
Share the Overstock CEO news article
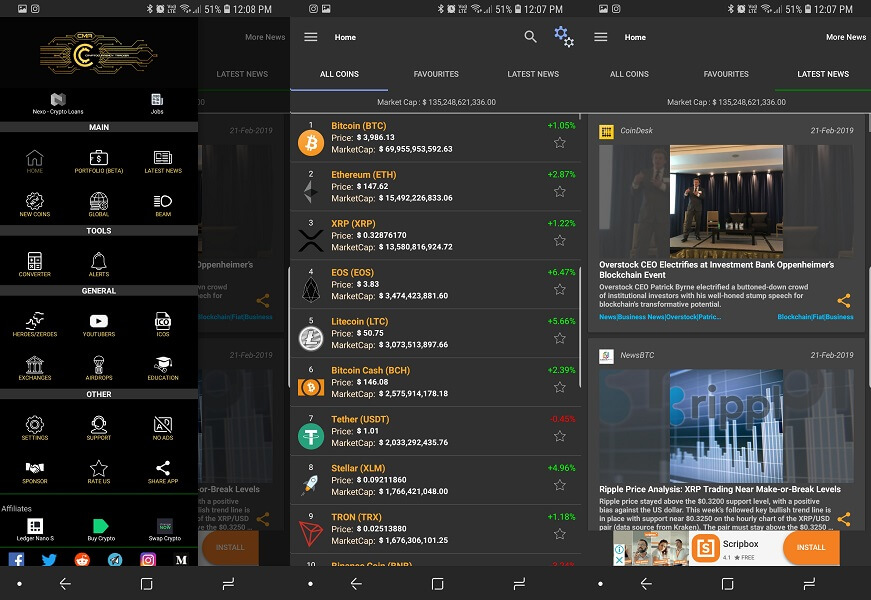844,300
